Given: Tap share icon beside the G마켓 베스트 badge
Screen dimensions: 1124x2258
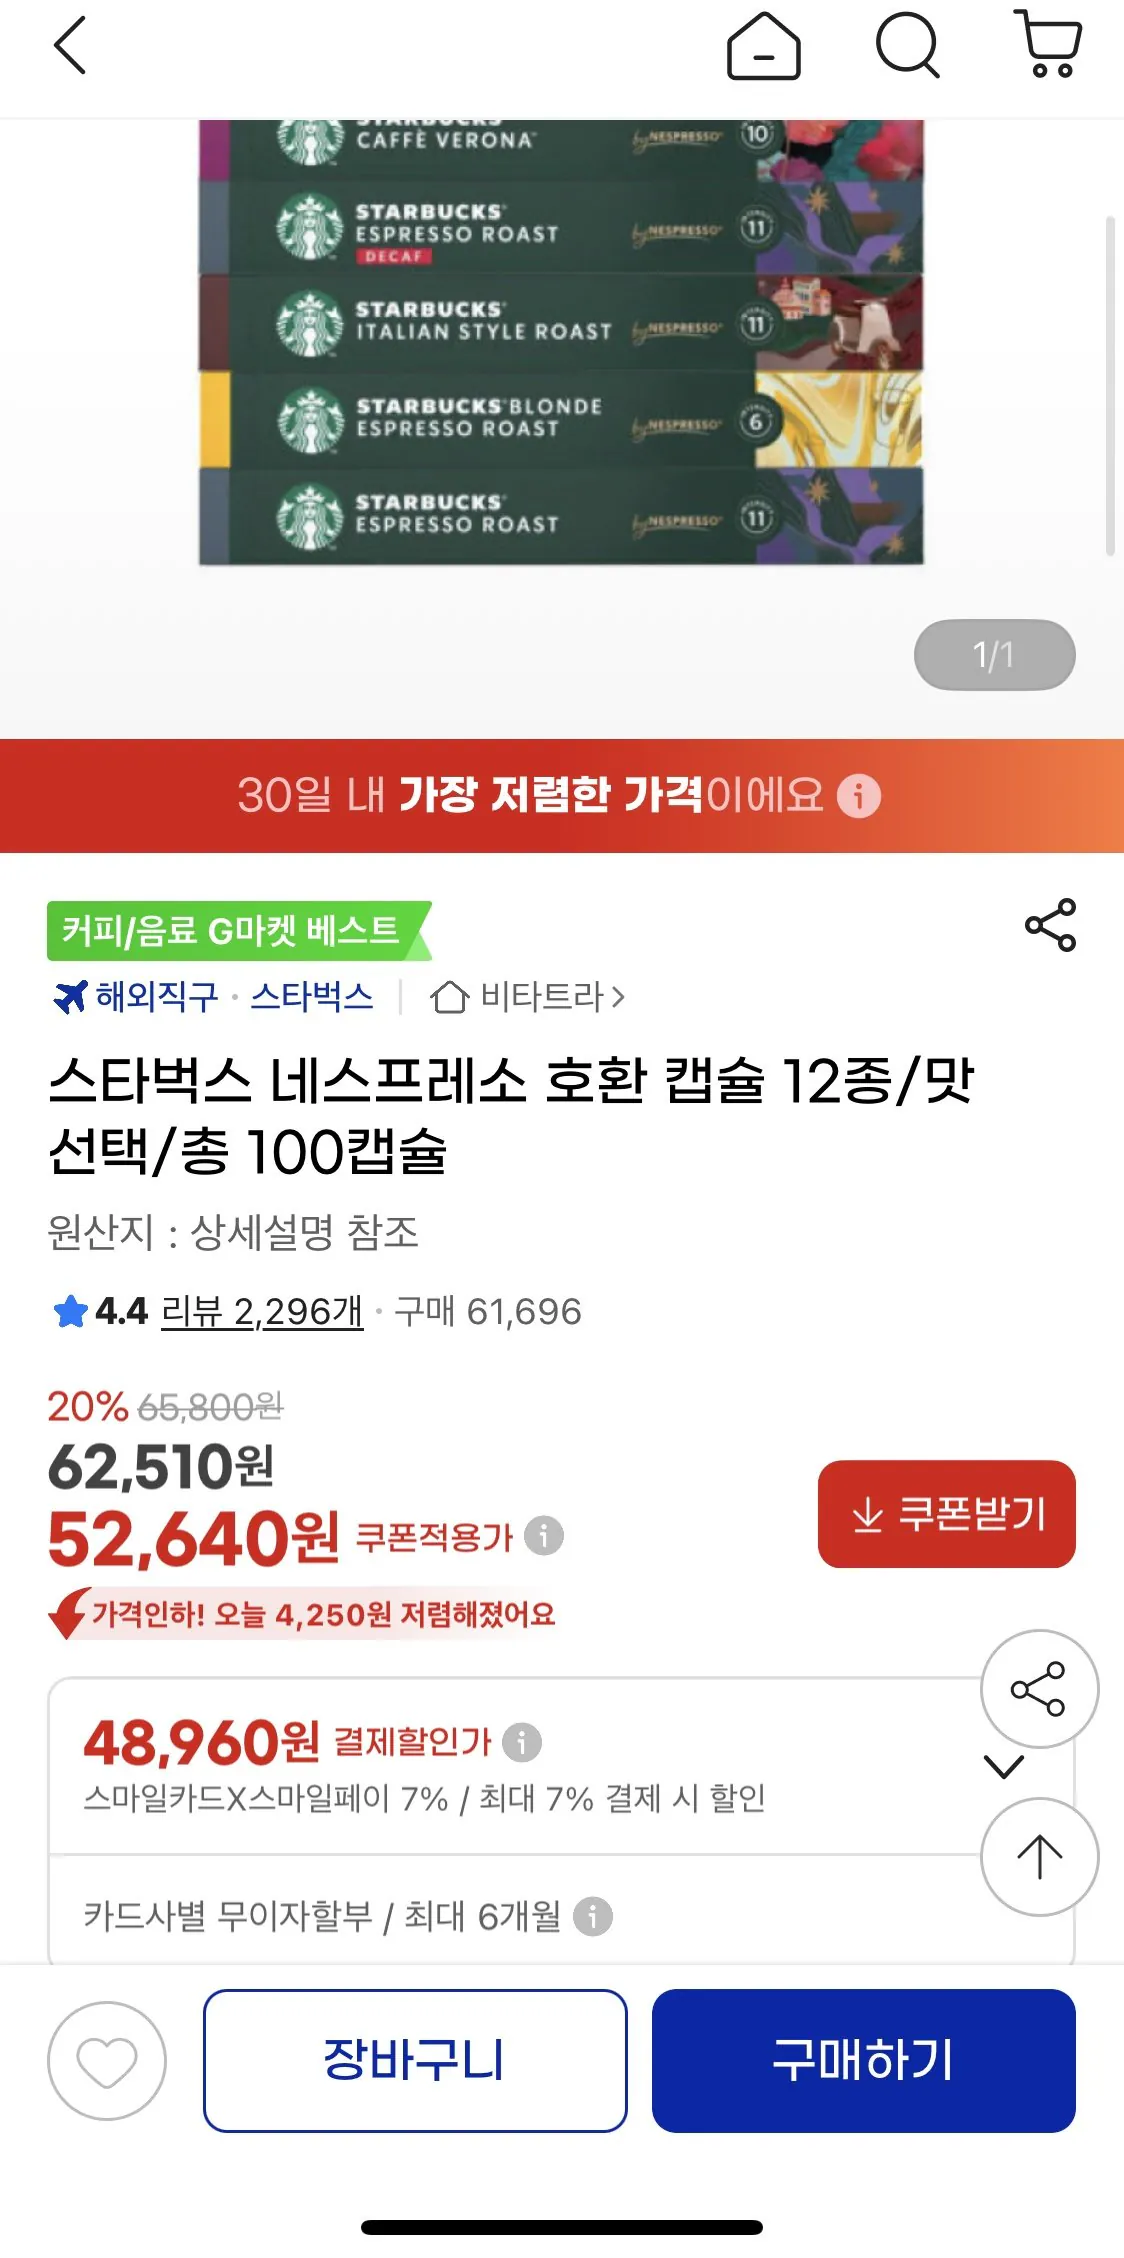Looking at the screenshot, I should [x=1050, y=925].
